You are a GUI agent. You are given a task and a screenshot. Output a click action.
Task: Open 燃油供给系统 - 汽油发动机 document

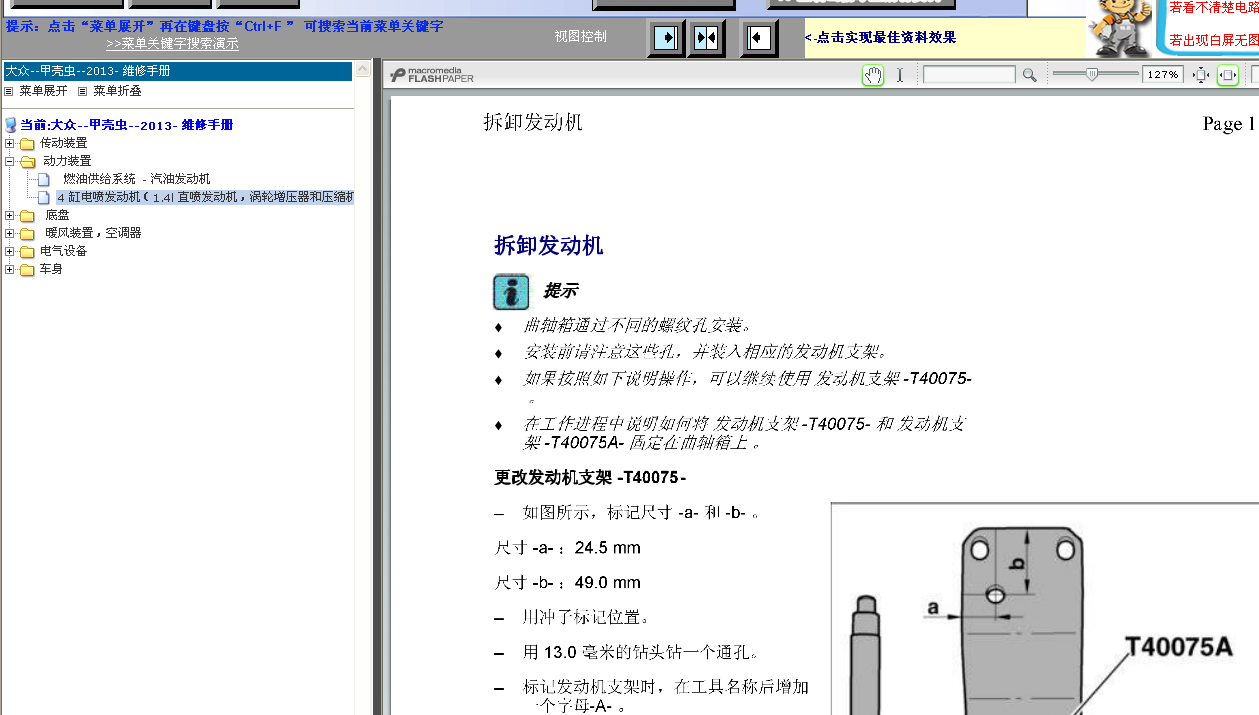coord(136,179)
